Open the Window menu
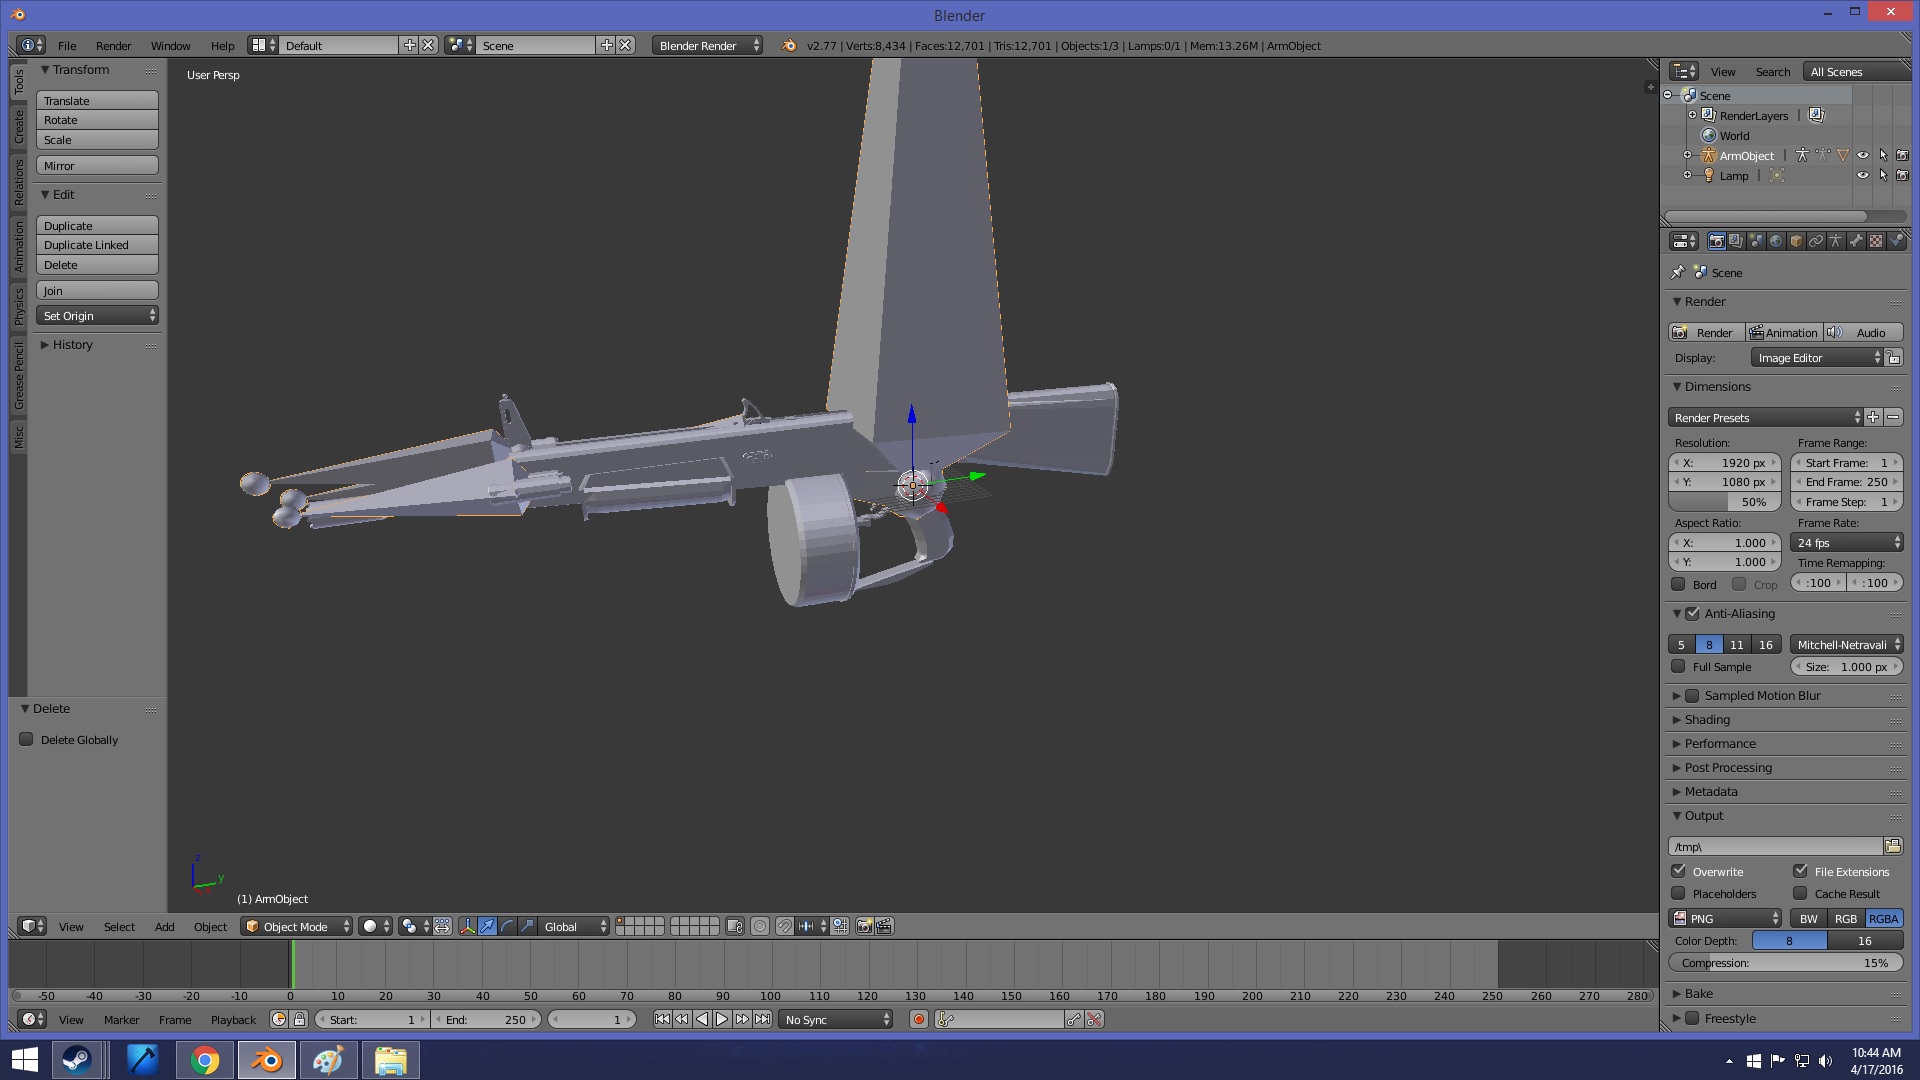1920x1080 pixels. tap(170, 46)
